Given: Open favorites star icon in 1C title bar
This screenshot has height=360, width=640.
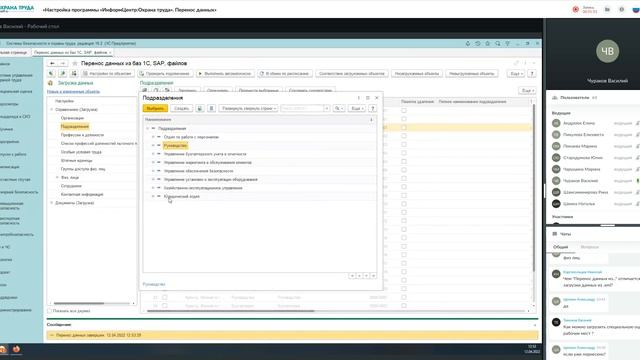Looking at the screenshot, I should [487, 43].
